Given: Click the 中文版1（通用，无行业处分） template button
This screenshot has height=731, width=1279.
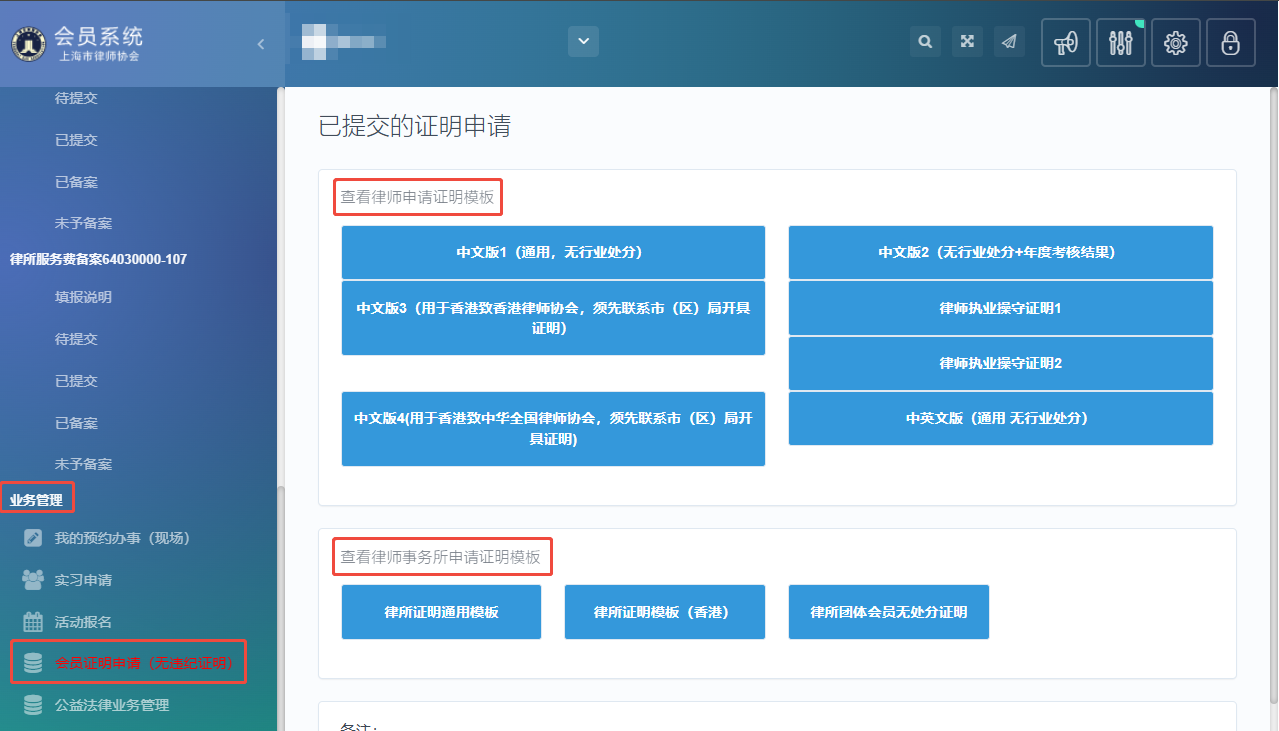Looking at the screenshot, I should 553,252.
